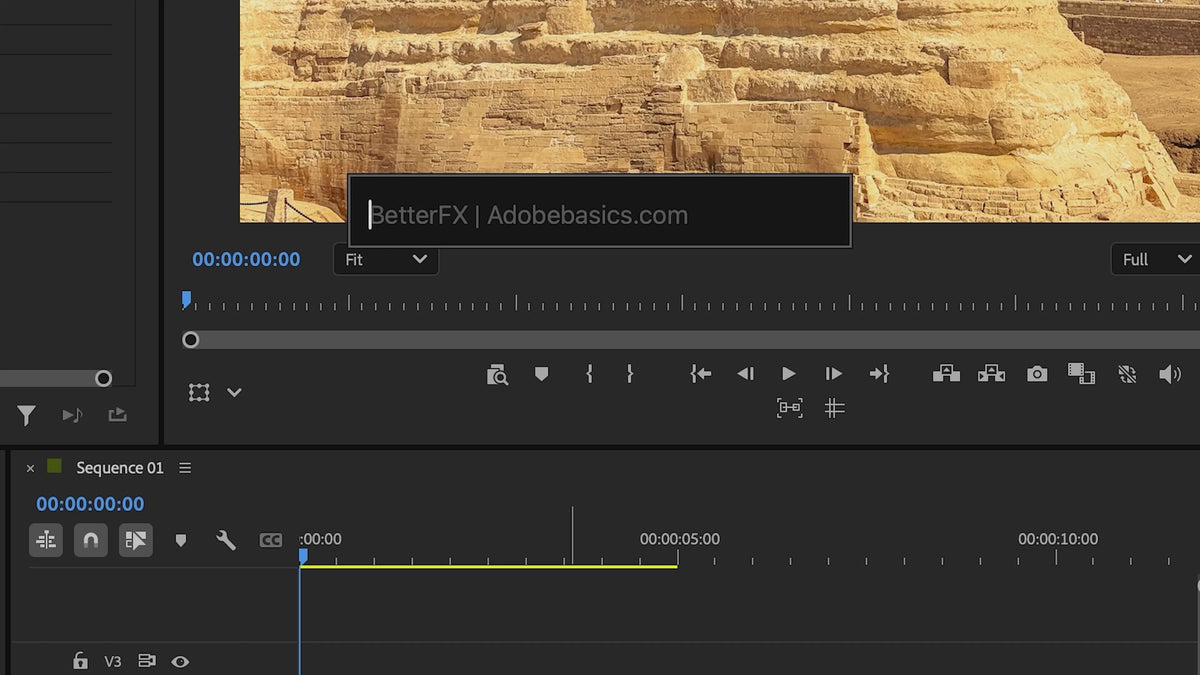Step back one frame
This screenshot has width=1200, height=675.
(x=745, y=373)
